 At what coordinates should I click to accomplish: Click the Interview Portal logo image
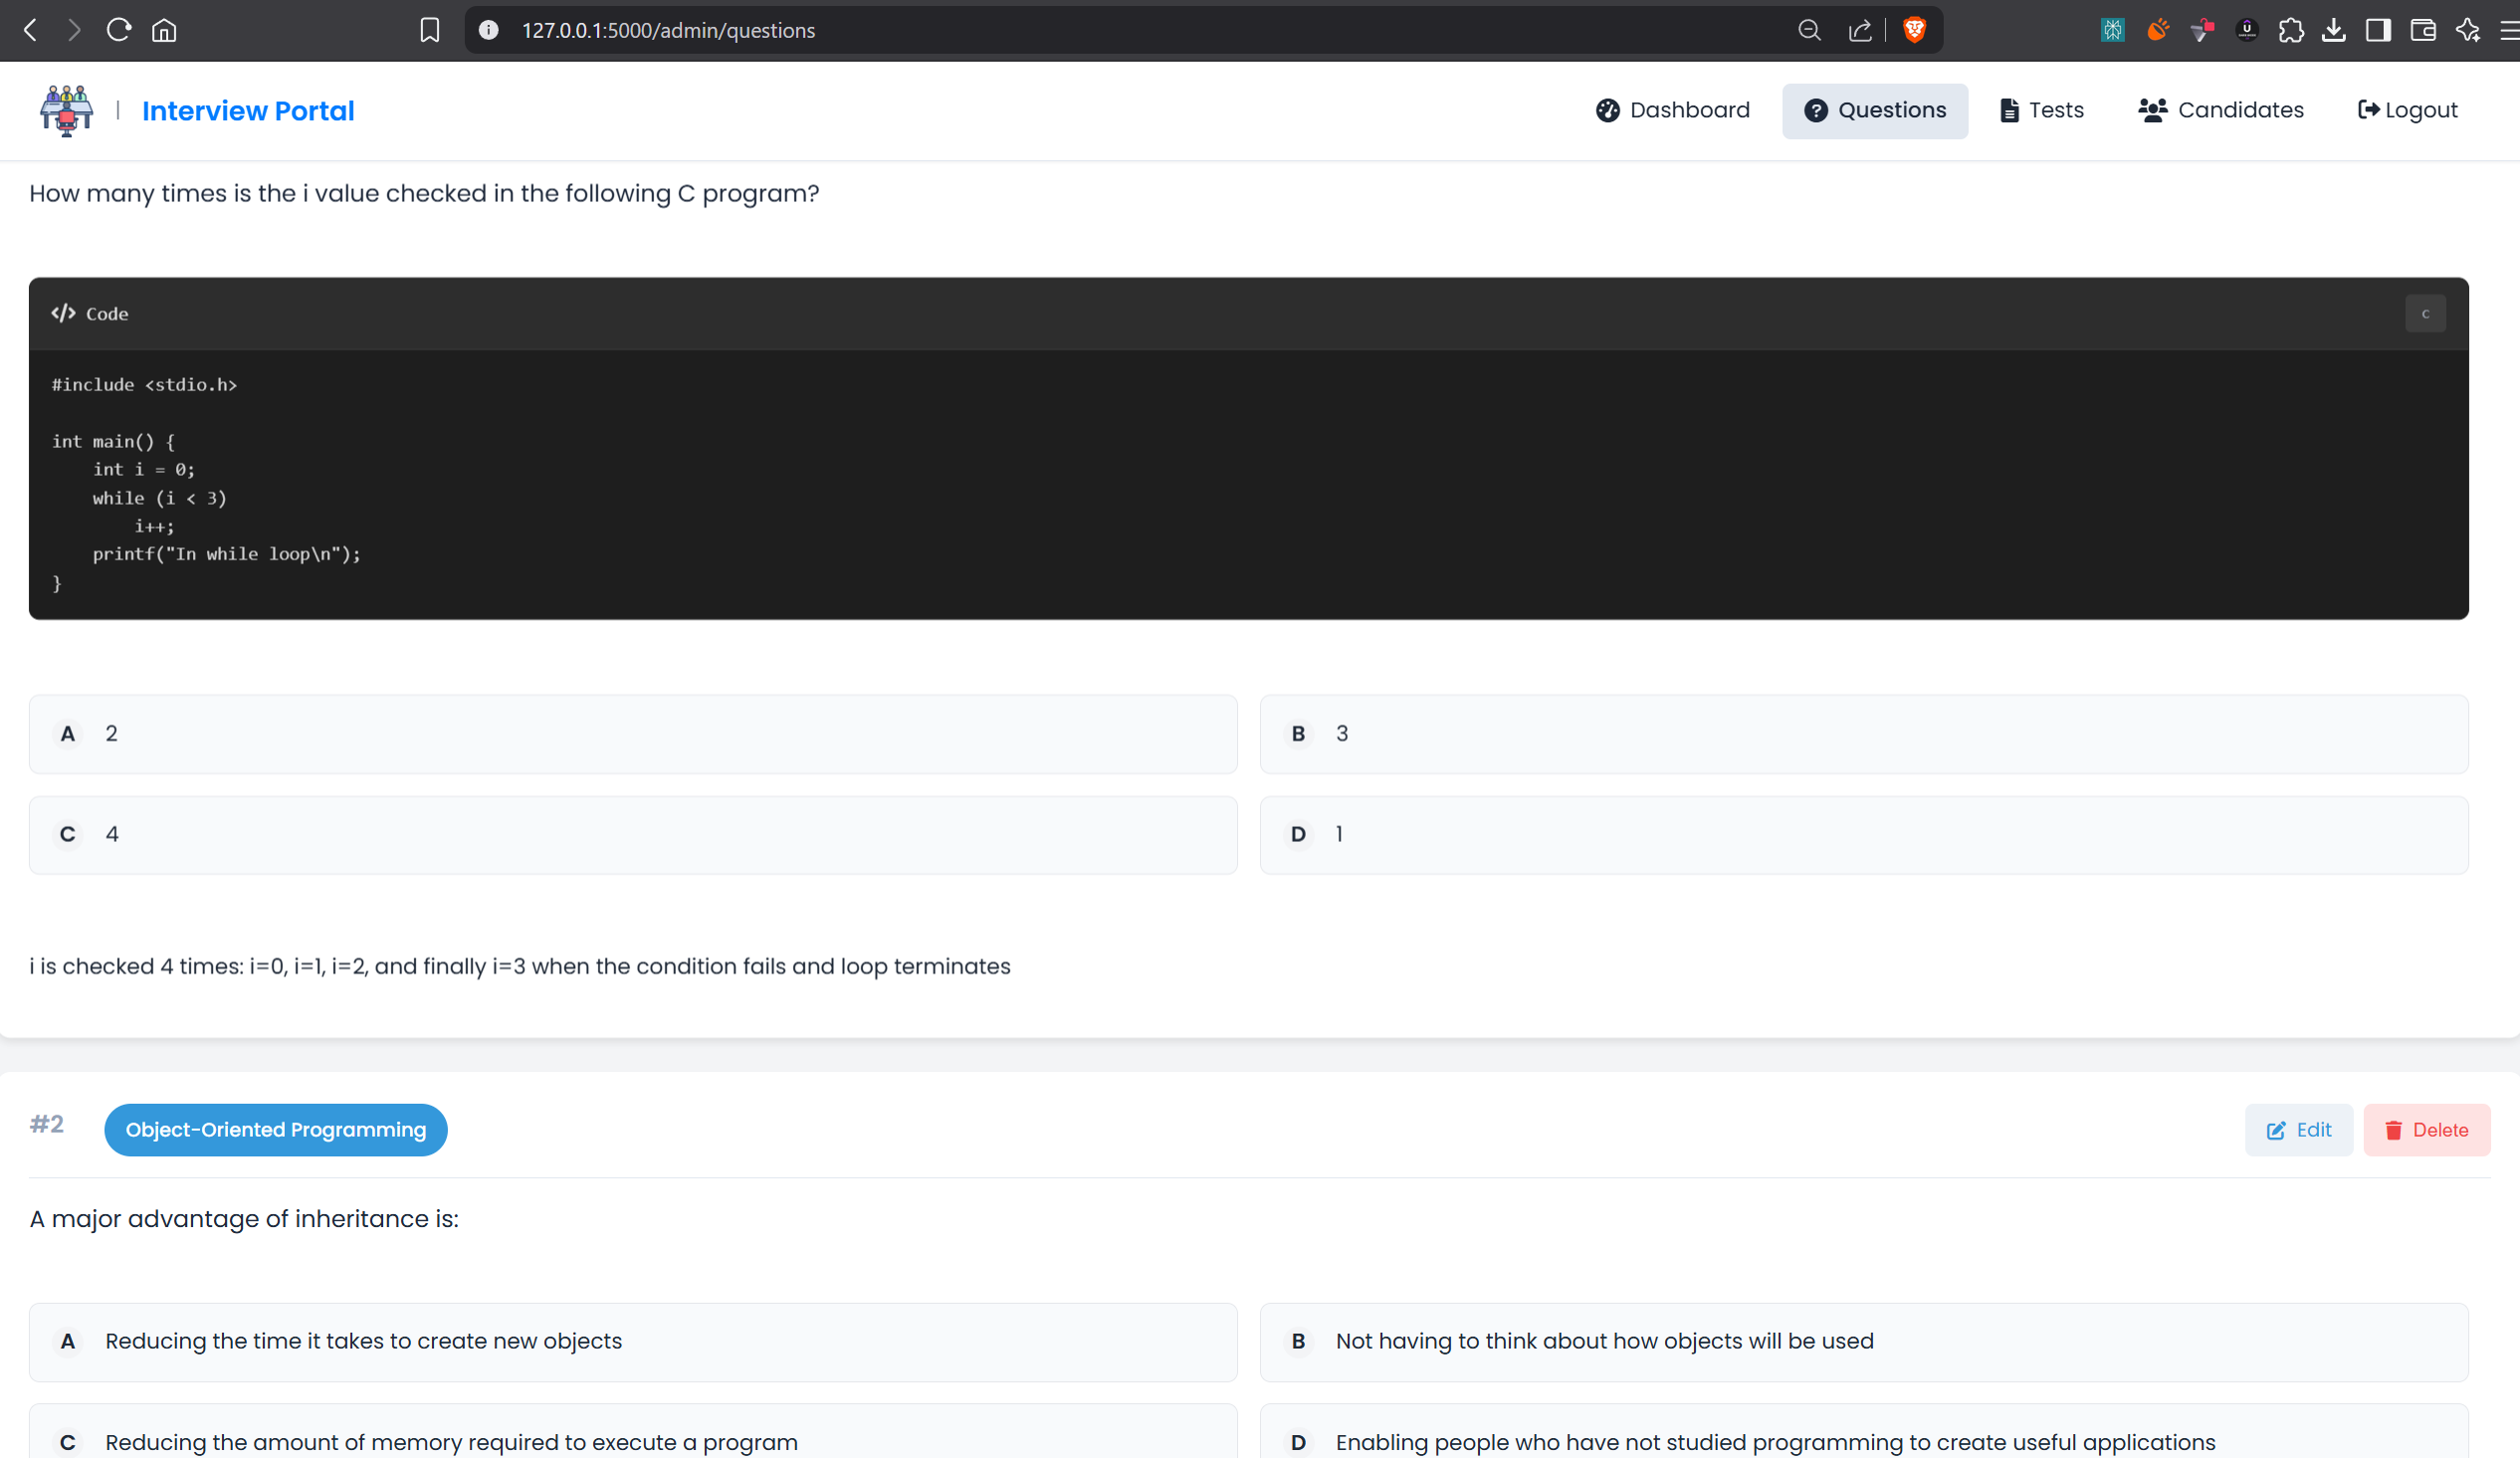pyautogui.click(x=67, y=110)
